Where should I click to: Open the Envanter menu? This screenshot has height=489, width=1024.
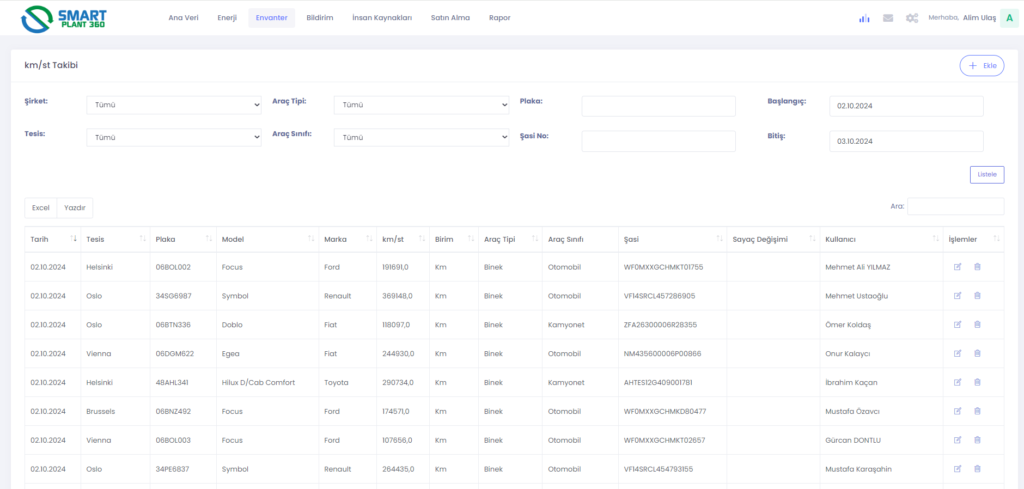coord(271,18)
